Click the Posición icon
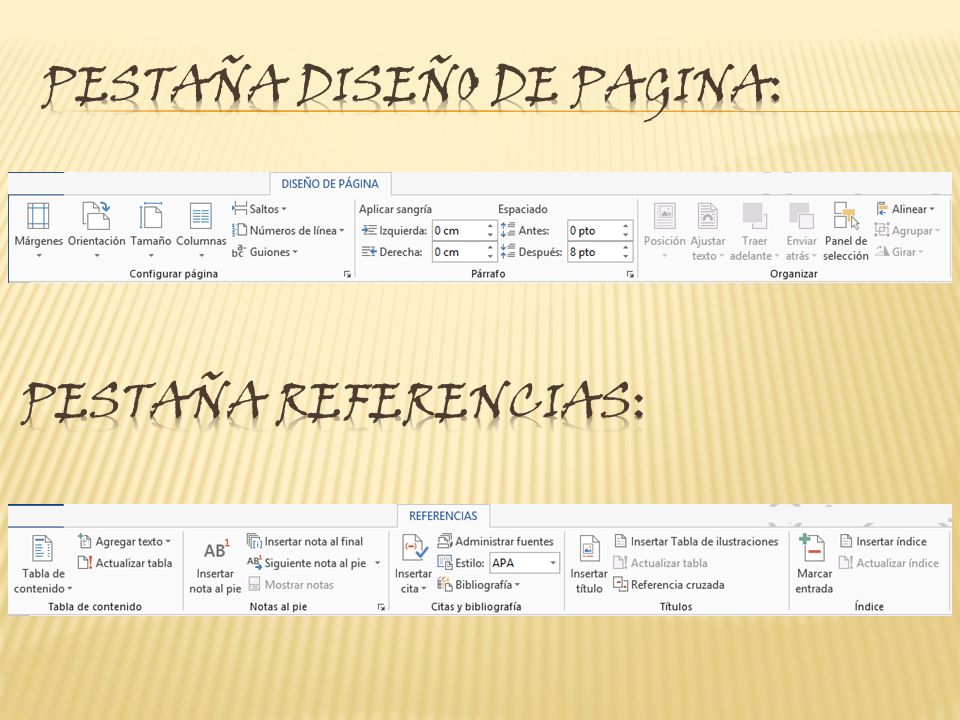 point(664,216)
